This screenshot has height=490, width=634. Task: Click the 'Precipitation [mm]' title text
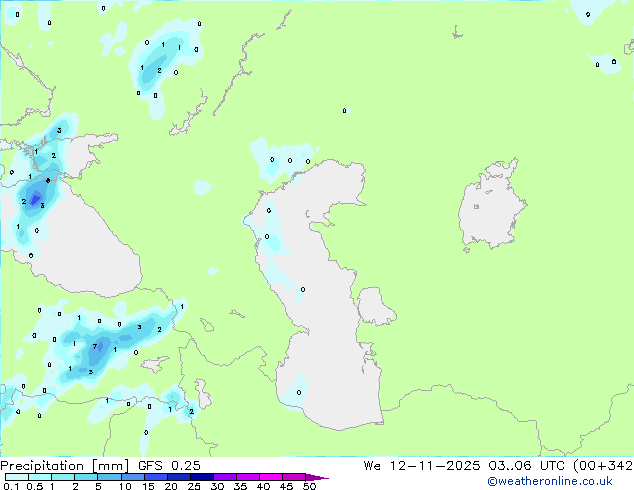(x=65, y=466)
